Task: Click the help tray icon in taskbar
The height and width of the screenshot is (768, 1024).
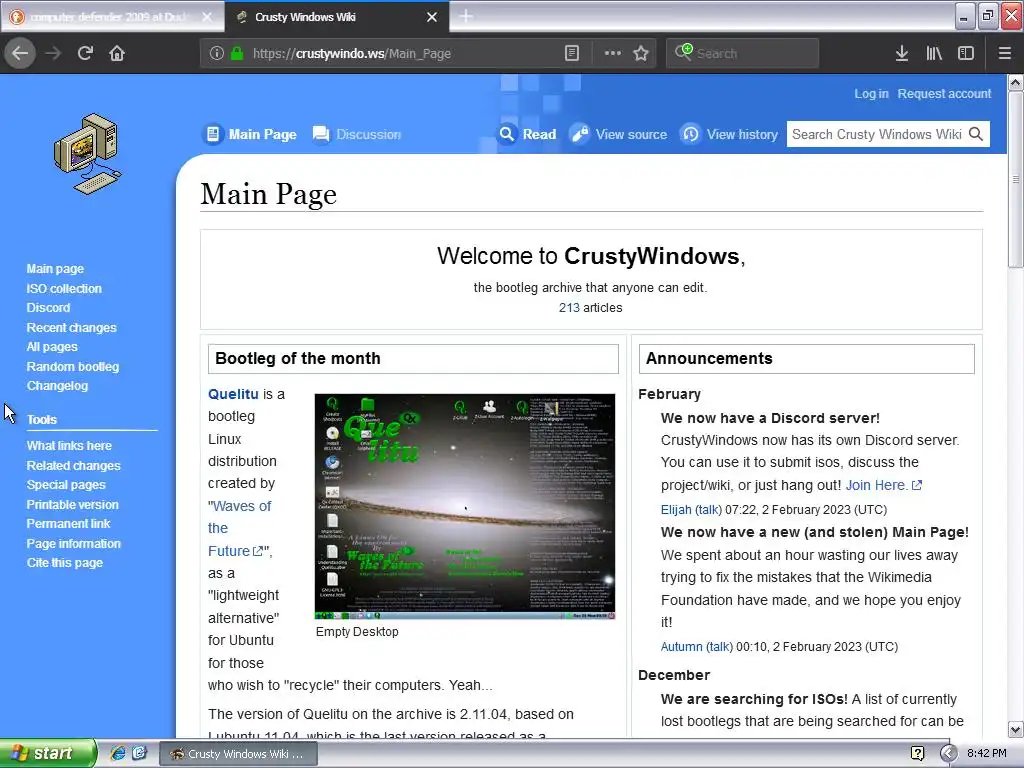Action: (x=917, y=753)
